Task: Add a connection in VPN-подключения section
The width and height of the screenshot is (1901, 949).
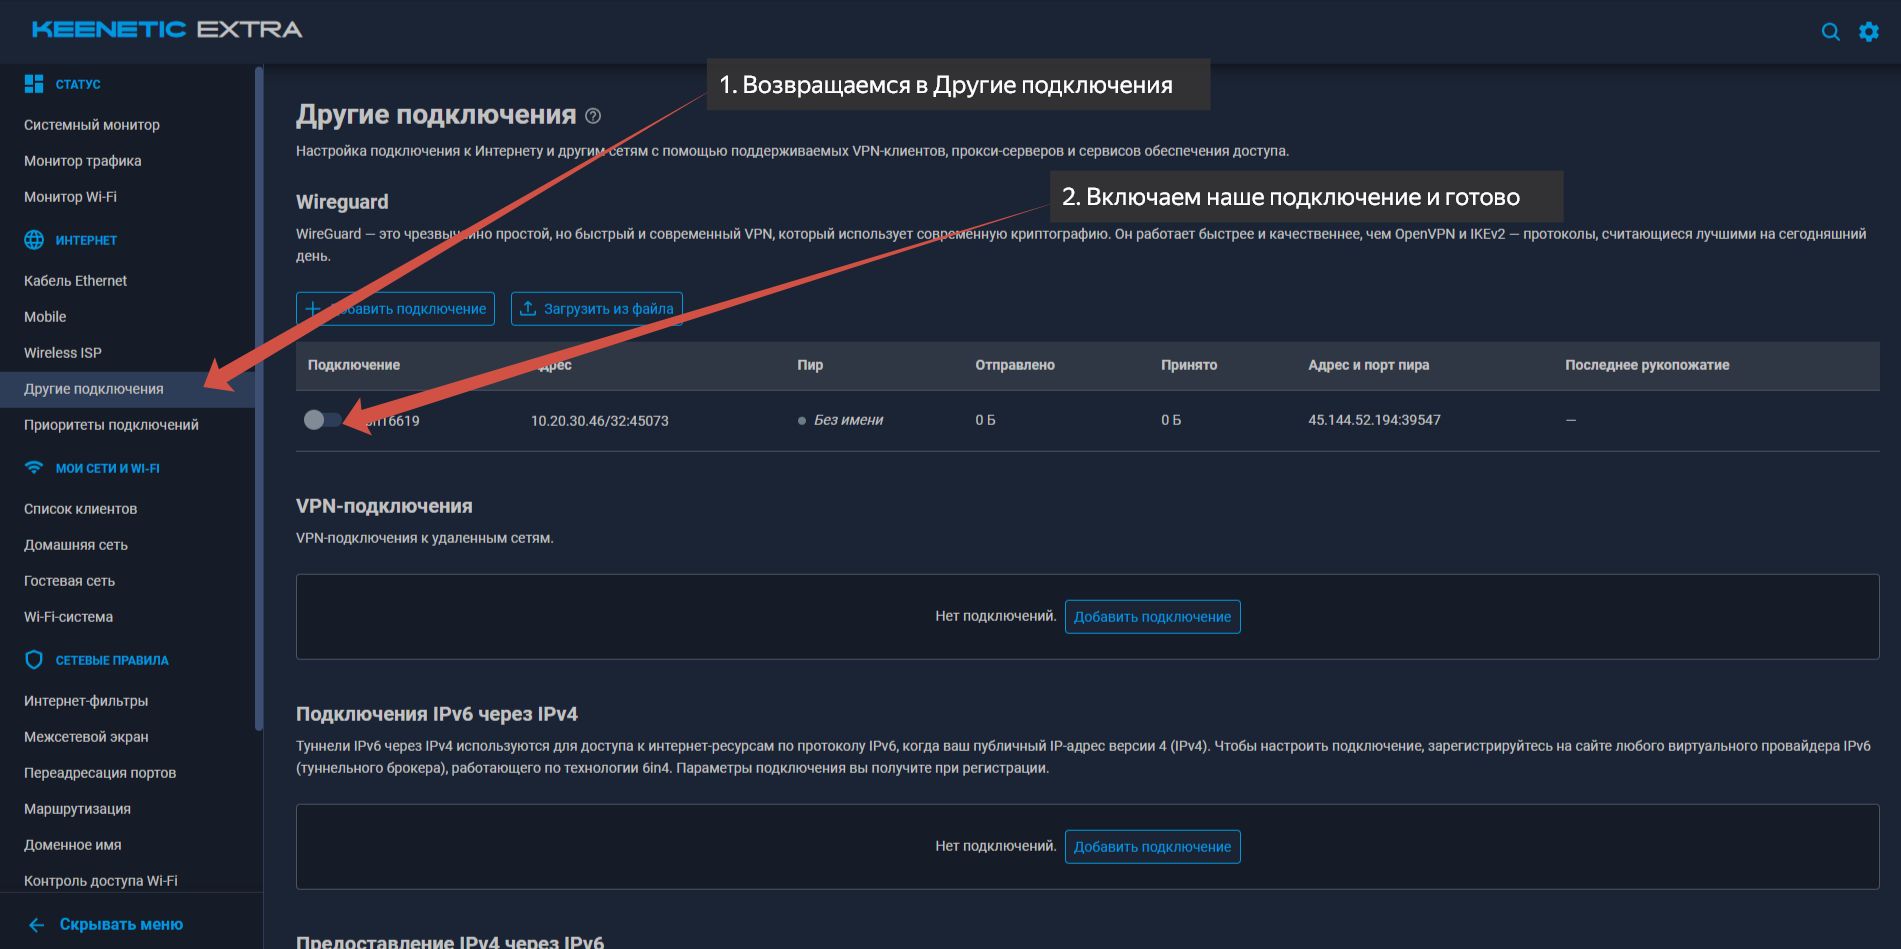Action: click(x=1152, y=617)
